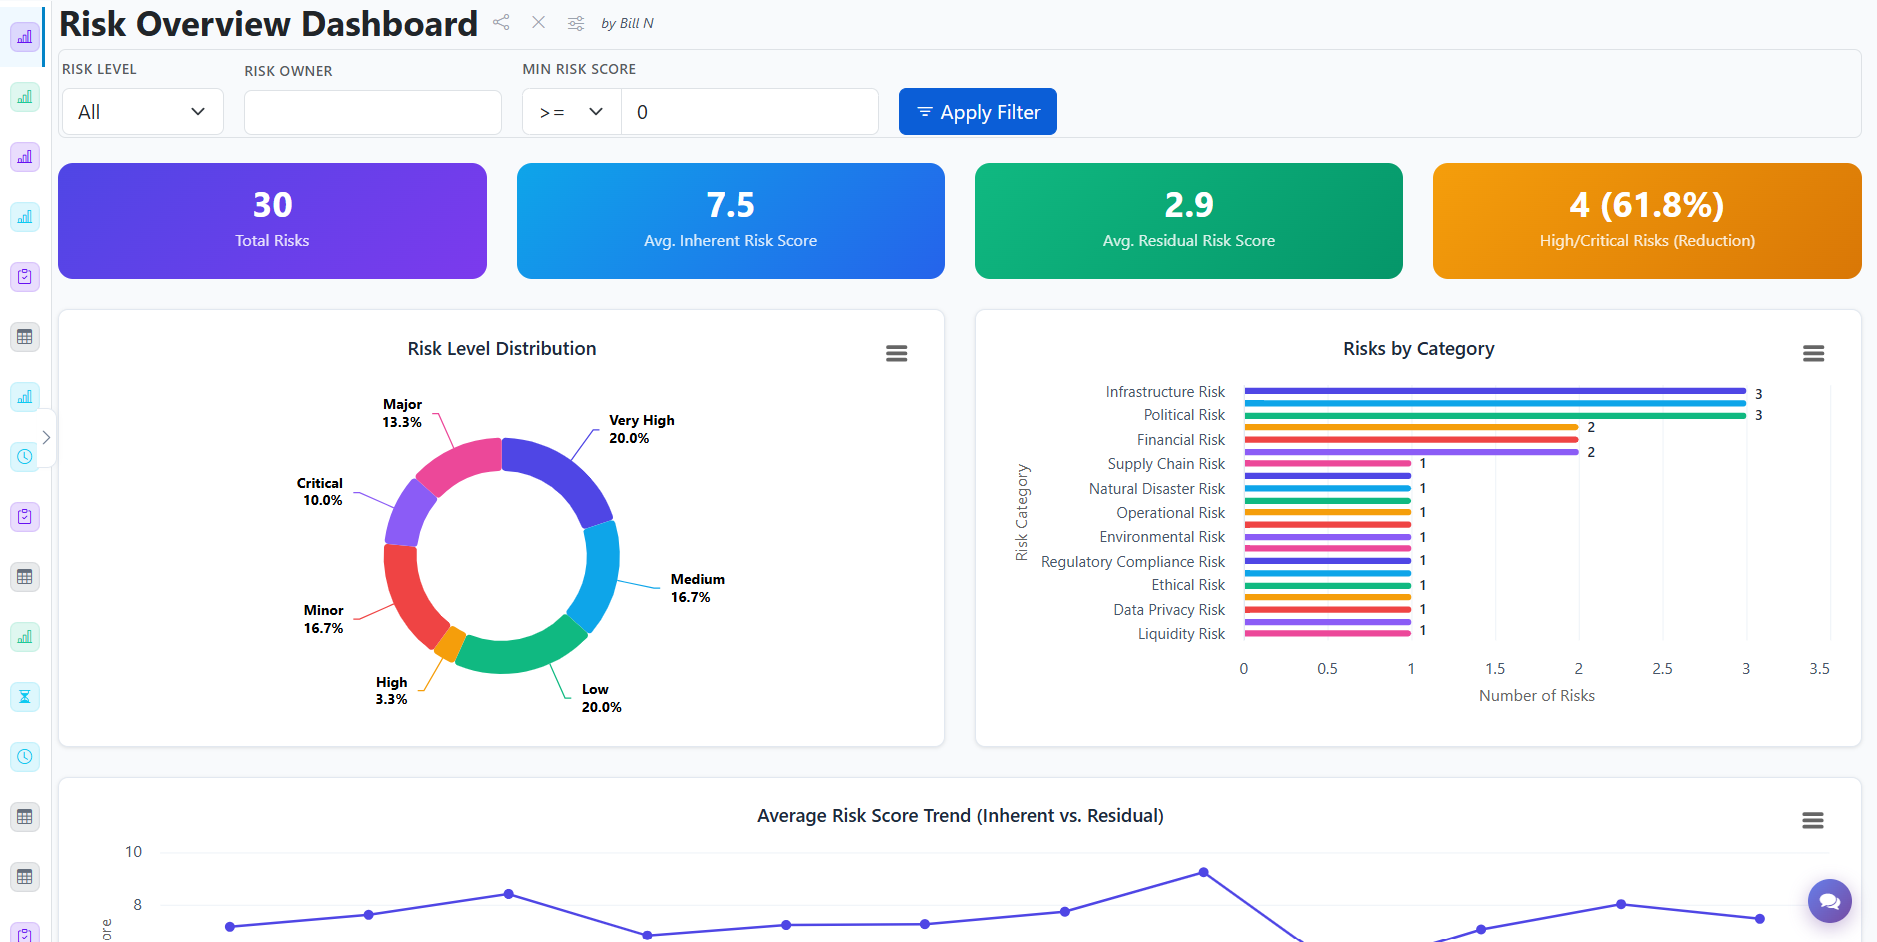Viewport: 1877px width, 942px height.
Task: Select the table grid icon directly above the hourglass's green chart neighbor
Action: pyautogui.click(x=25, y=577)
